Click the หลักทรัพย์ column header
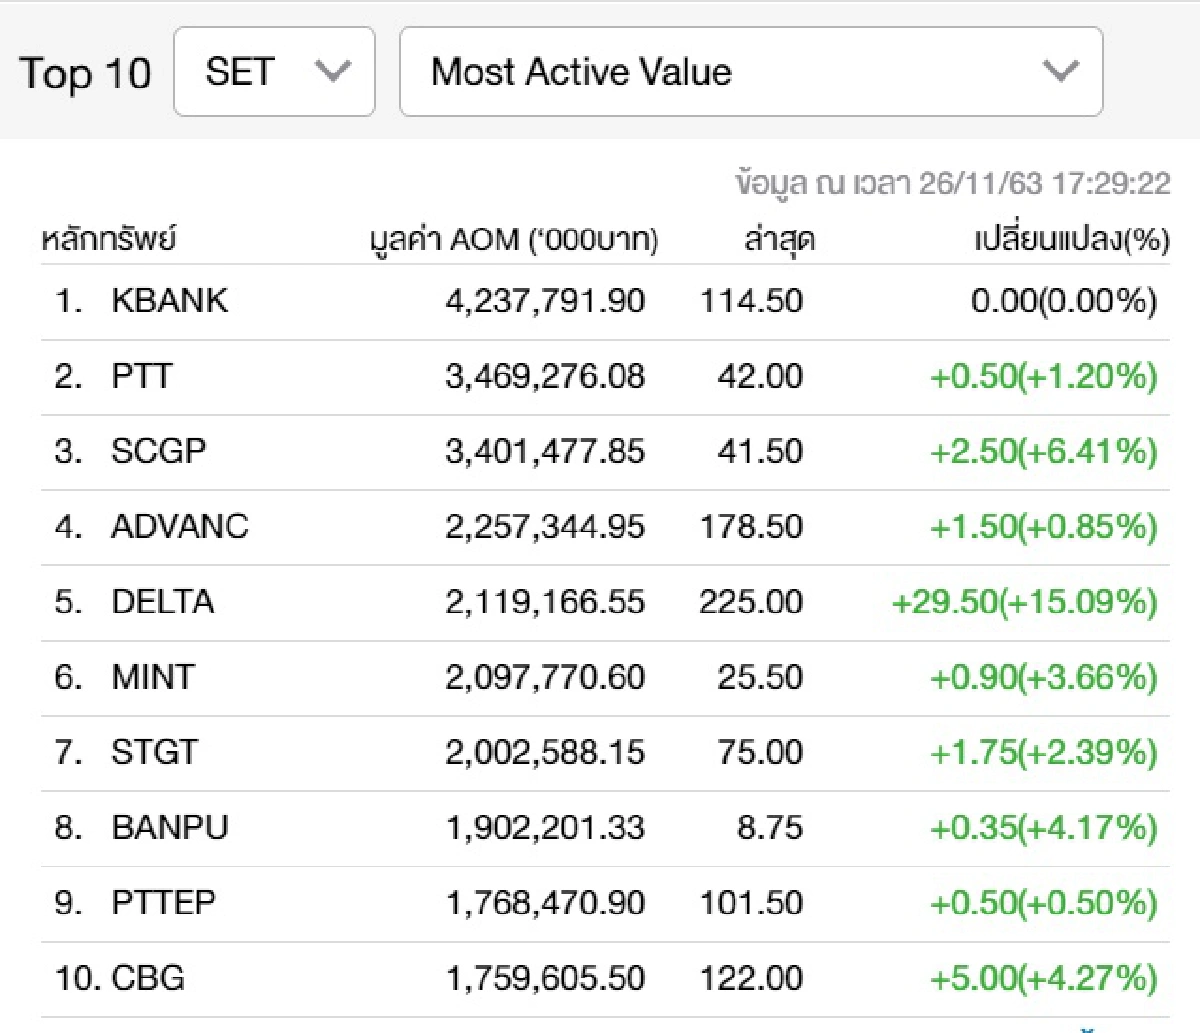 (109, 240)
